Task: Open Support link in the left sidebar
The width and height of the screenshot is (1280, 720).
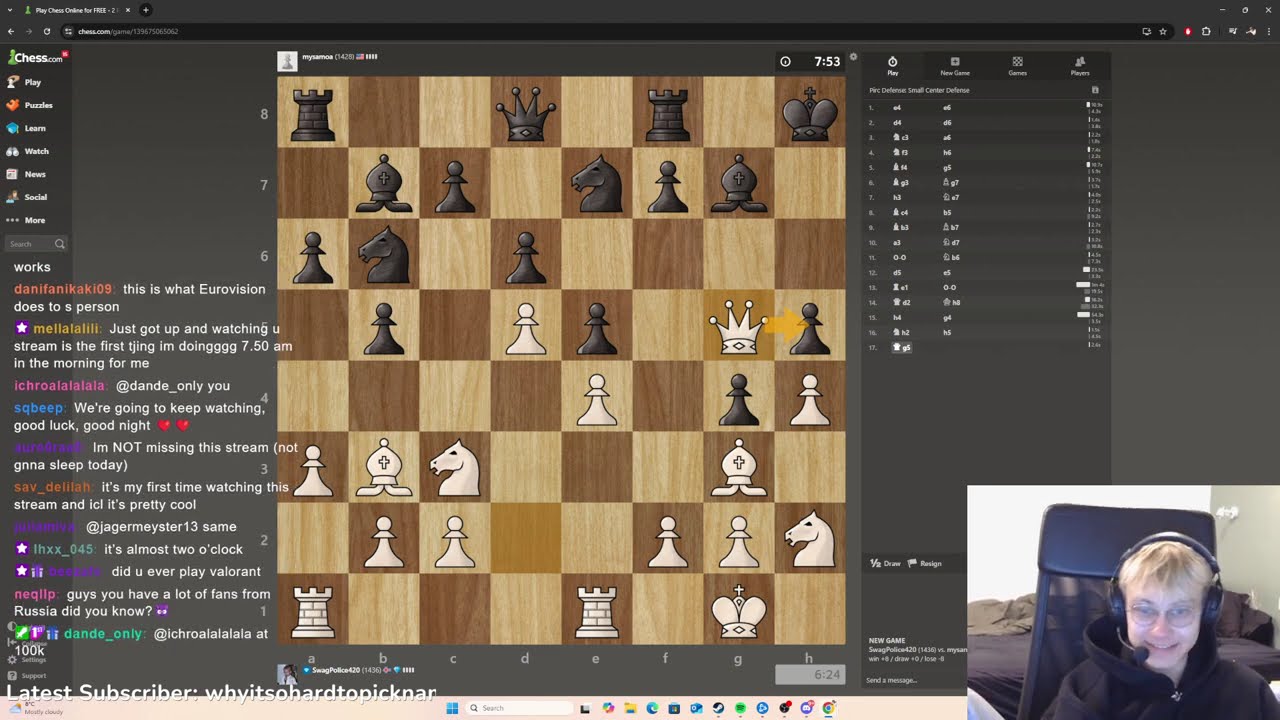Action: tap(26, 676)
